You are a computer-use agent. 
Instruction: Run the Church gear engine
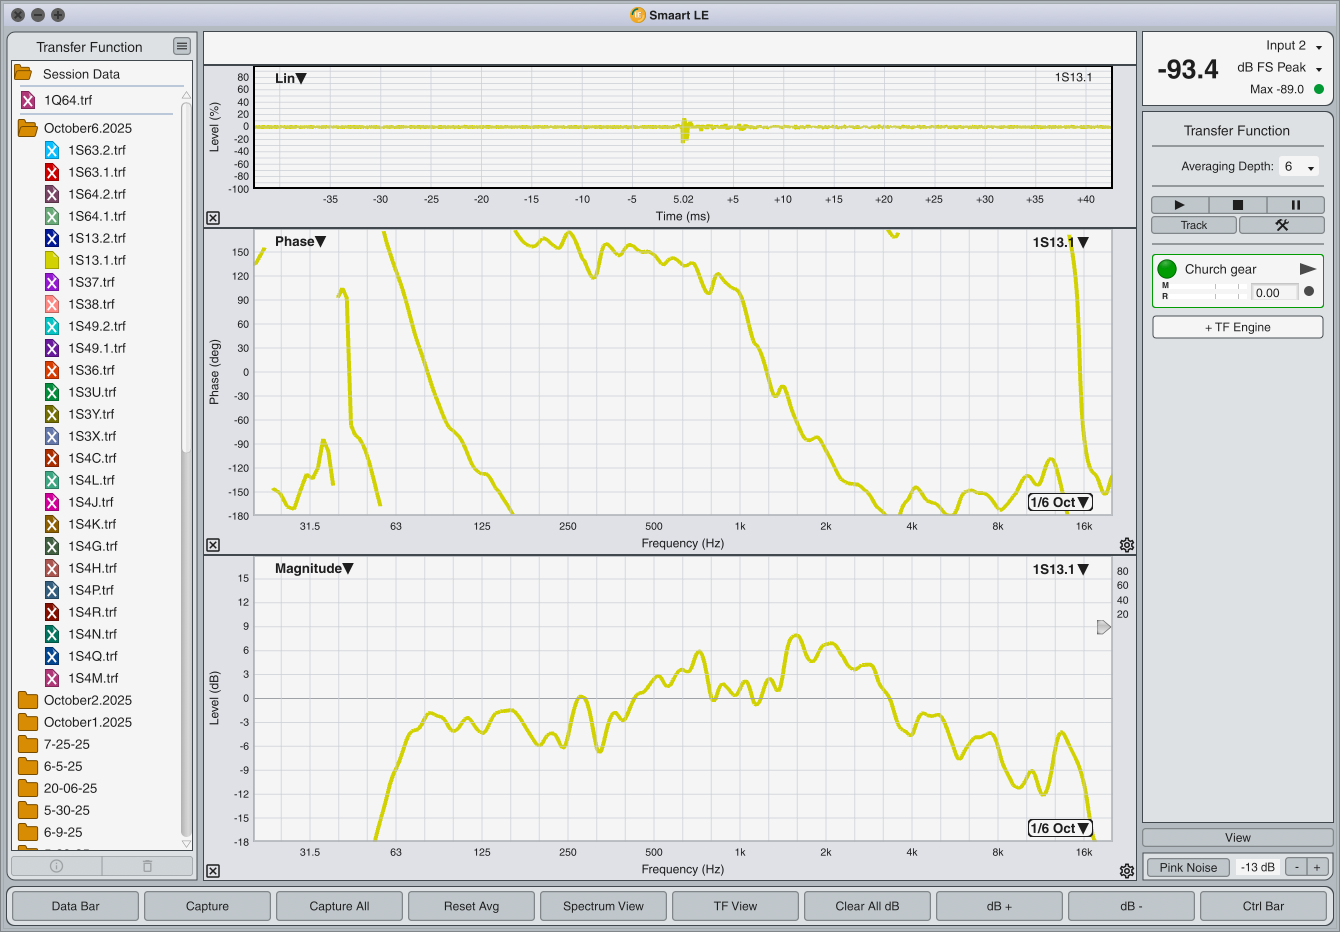point(1307,269)
